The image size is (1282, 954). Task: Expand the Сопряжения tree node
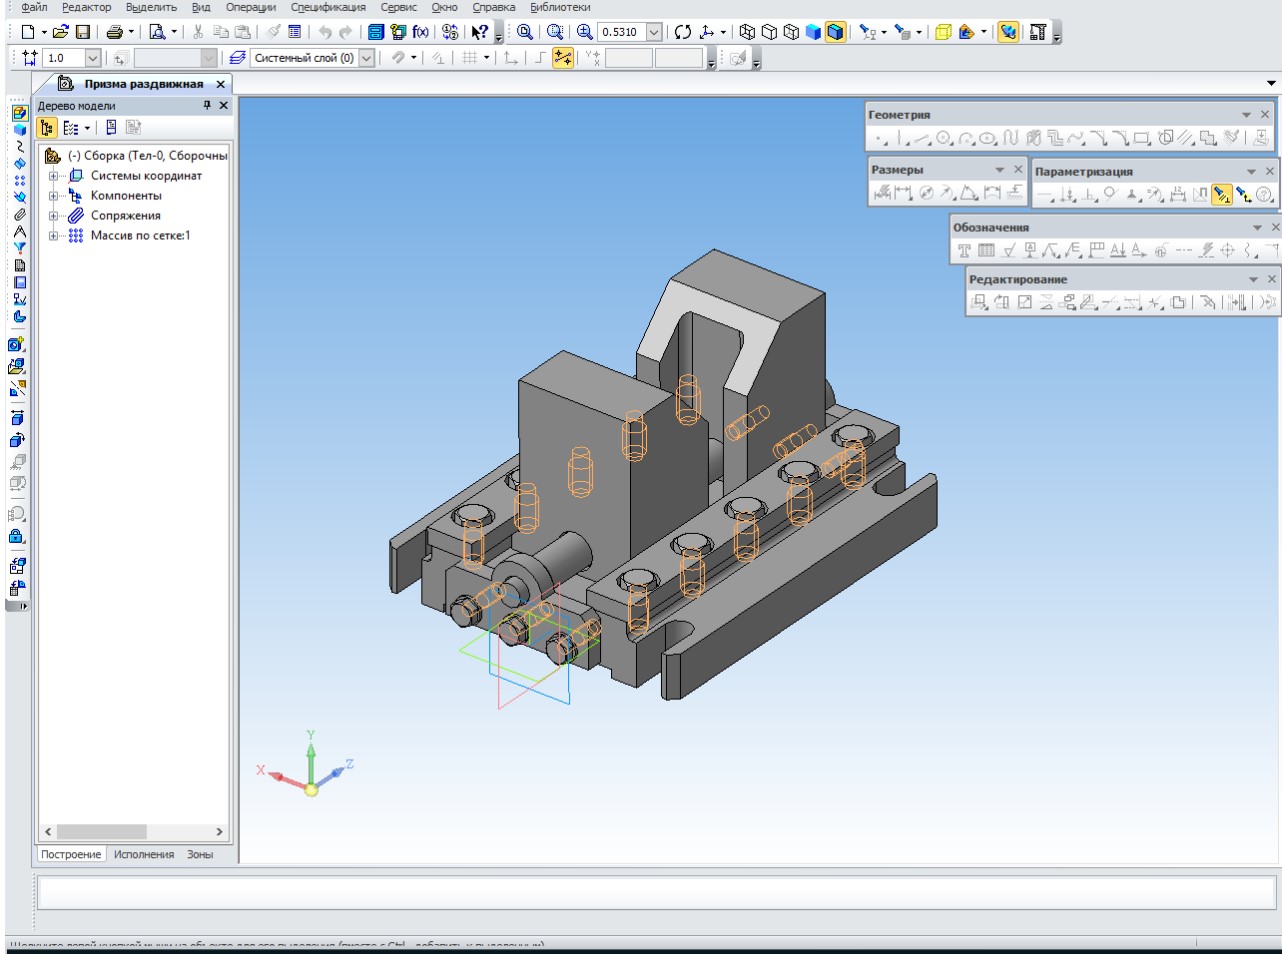[x=54, y=216]
